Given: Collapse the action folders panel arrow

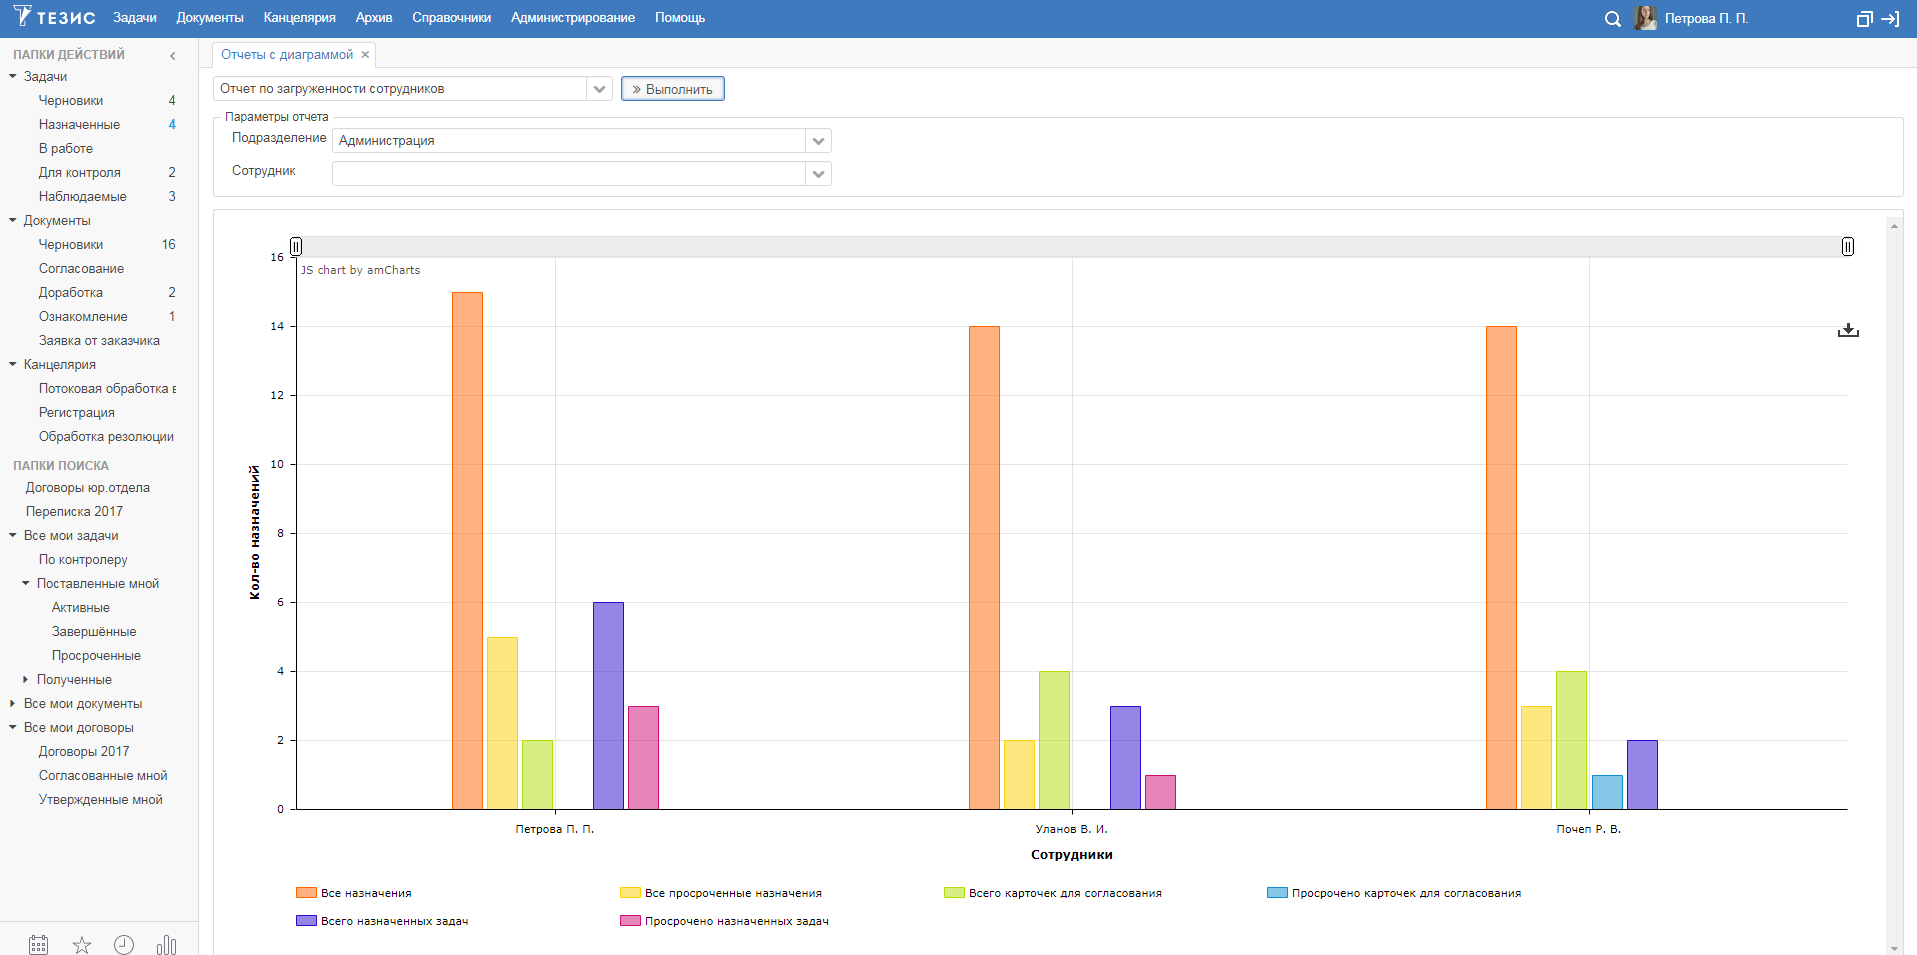Looking at the screenshot, I should click(x=173, y=55).
